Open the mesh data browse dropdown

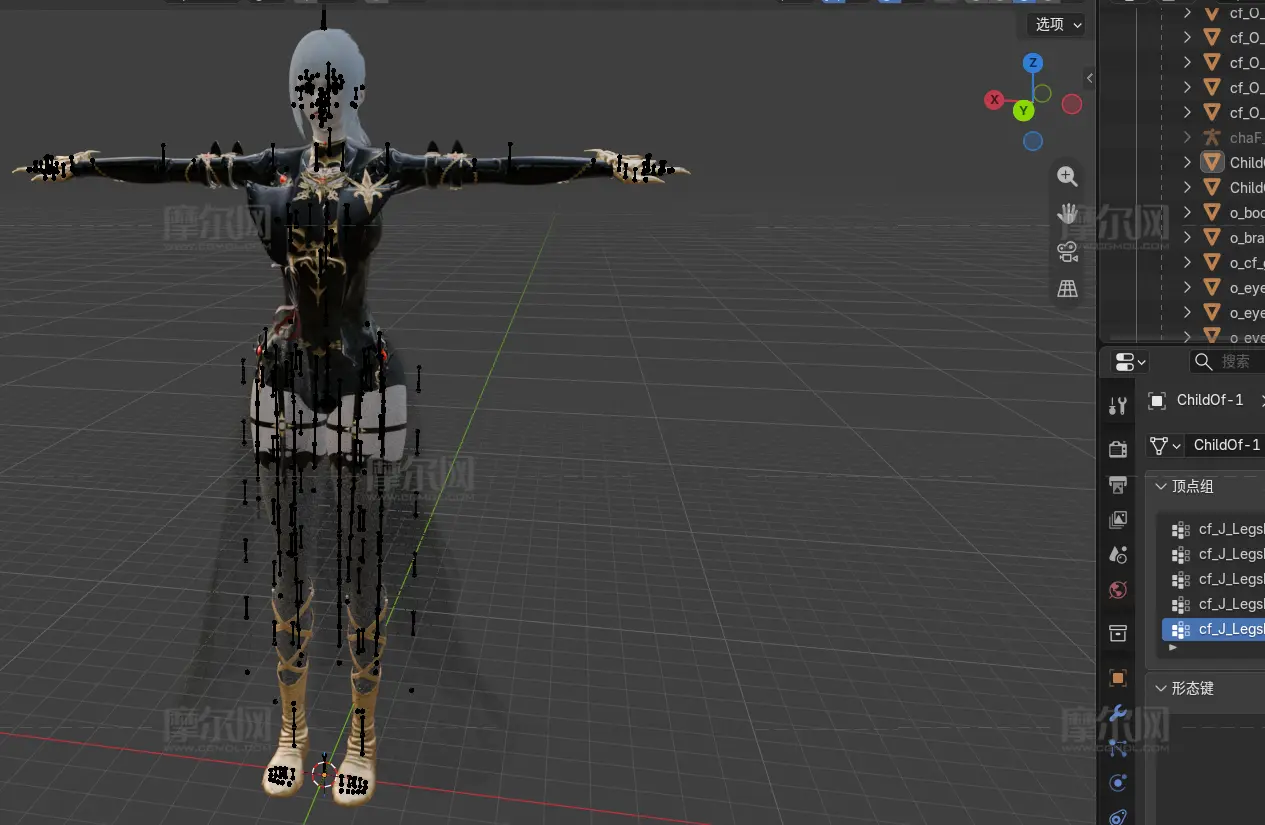point(1164,445)
